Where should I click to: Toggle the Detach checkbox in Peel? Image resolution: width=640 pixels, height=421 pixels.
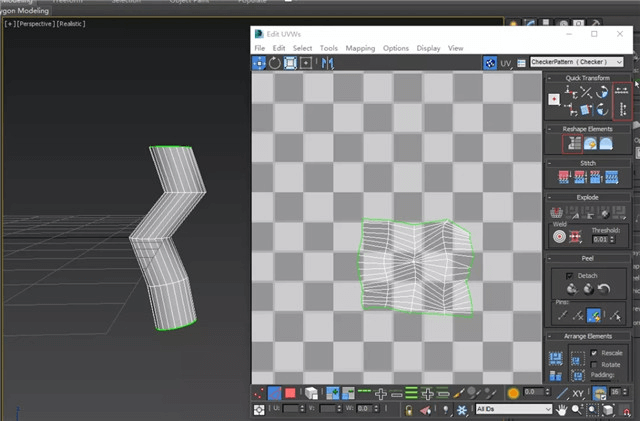[x=570, y=275]
